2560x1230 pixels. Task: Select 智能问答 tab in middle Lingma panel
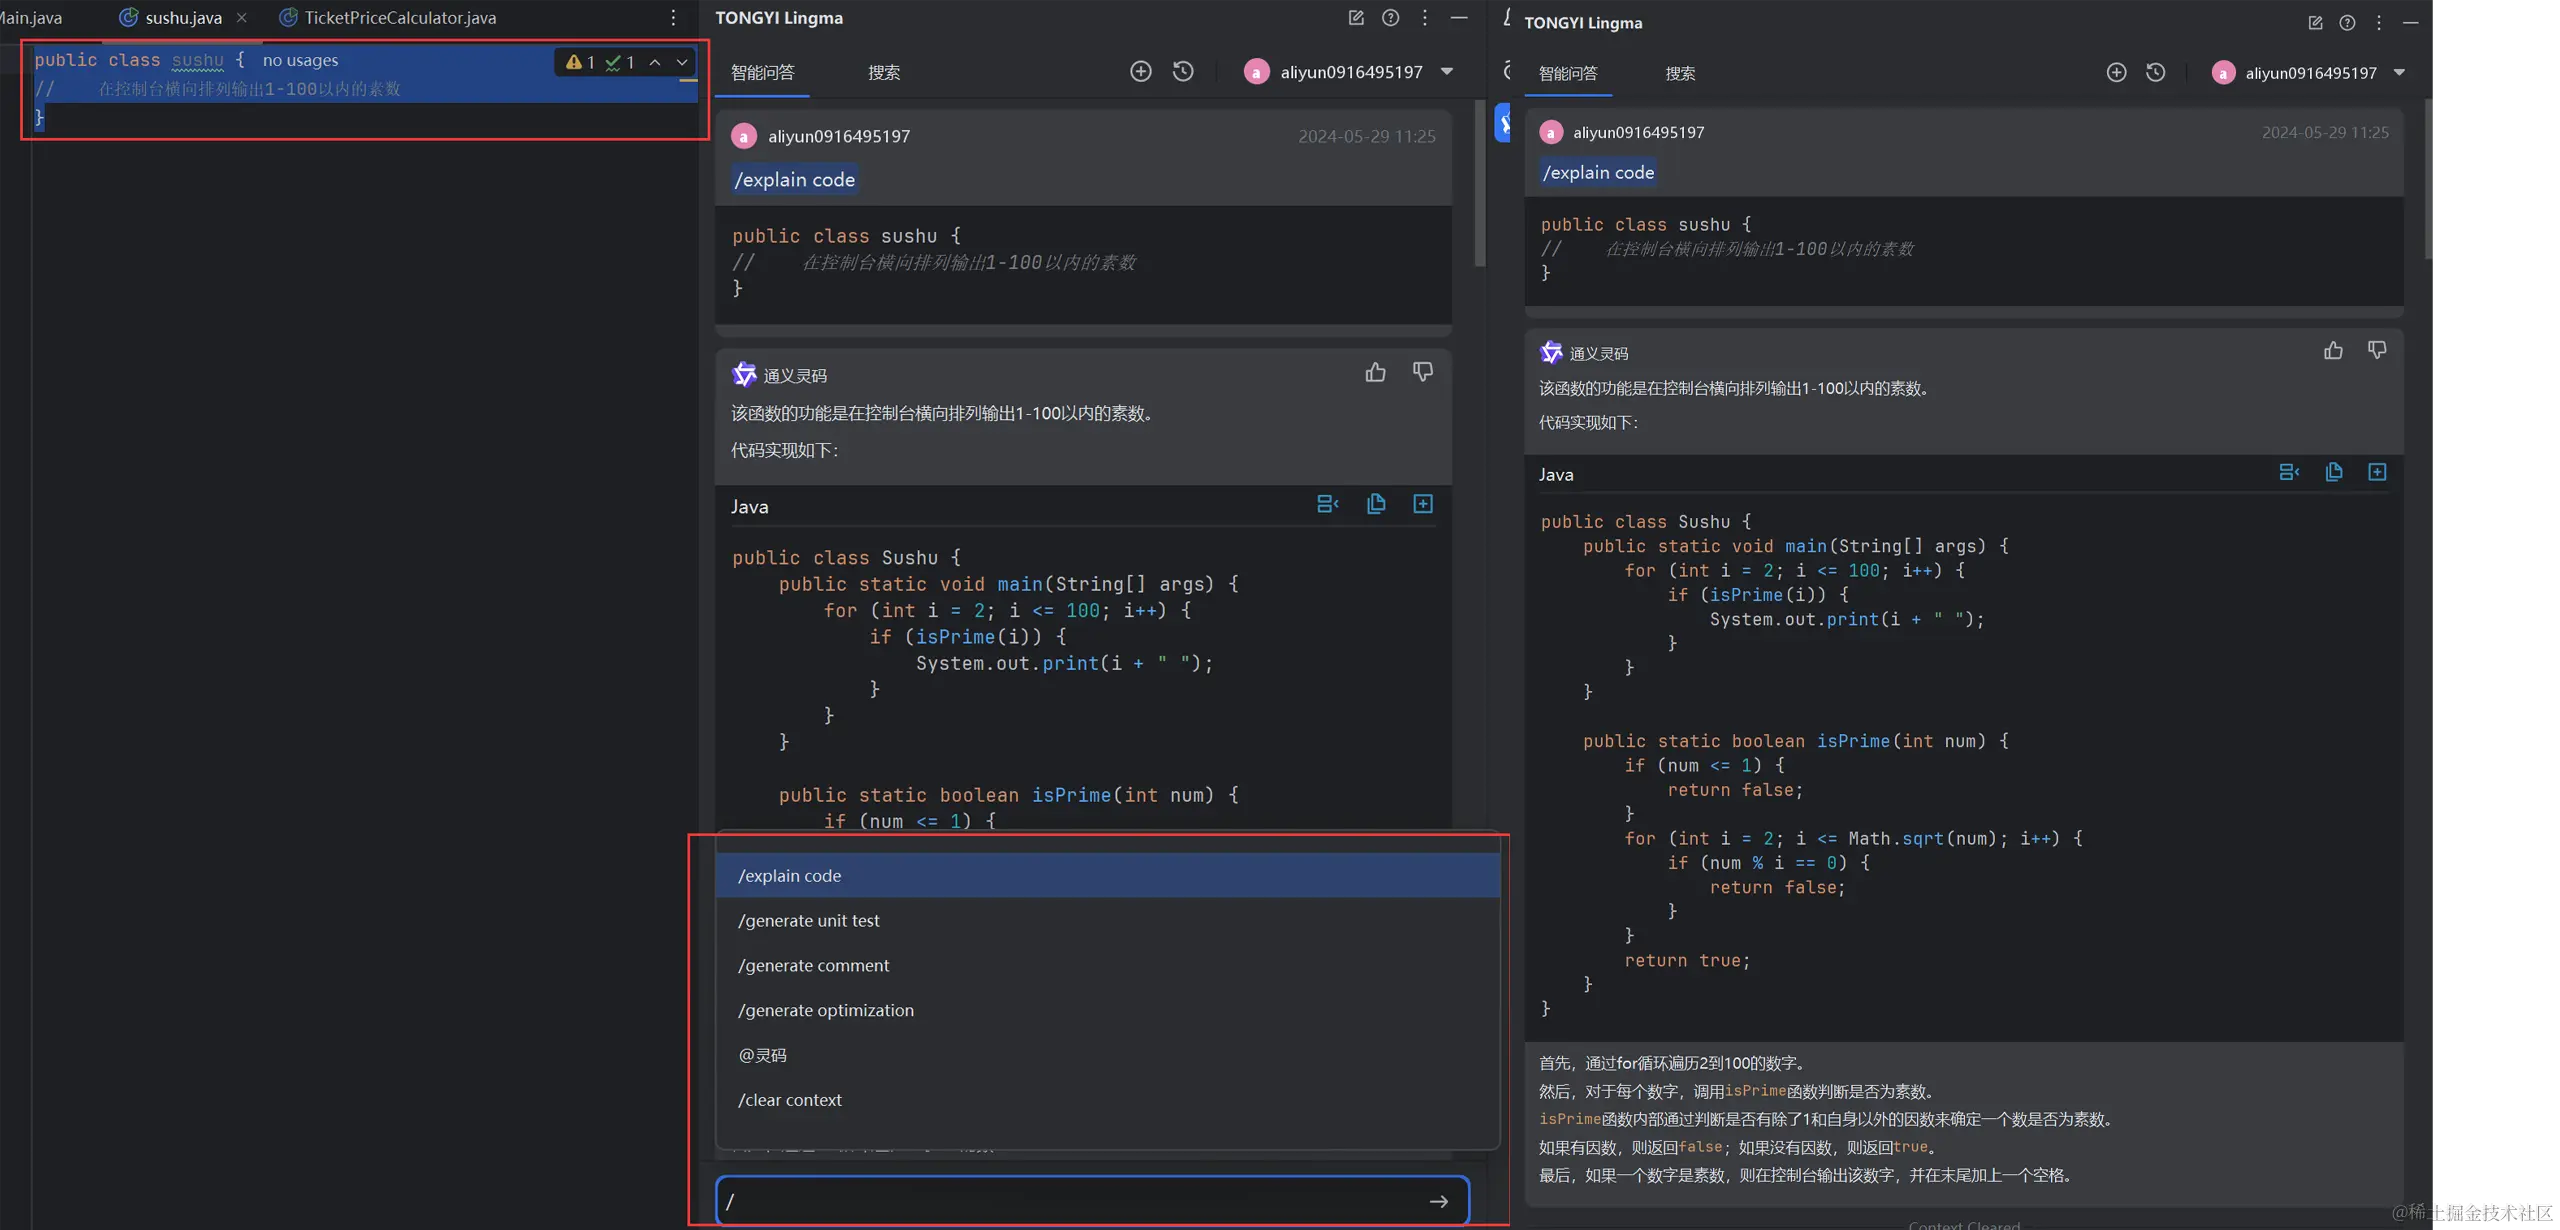pyautogui.click(x=763, y=72)
